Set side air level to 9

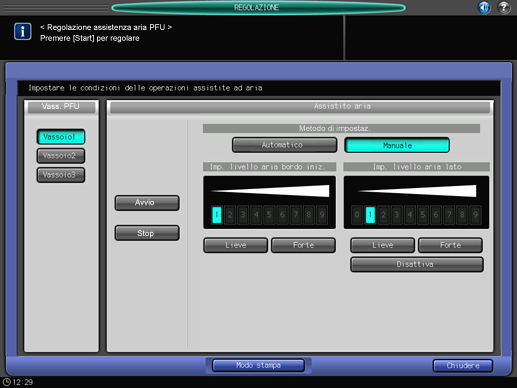coord(476,215)
